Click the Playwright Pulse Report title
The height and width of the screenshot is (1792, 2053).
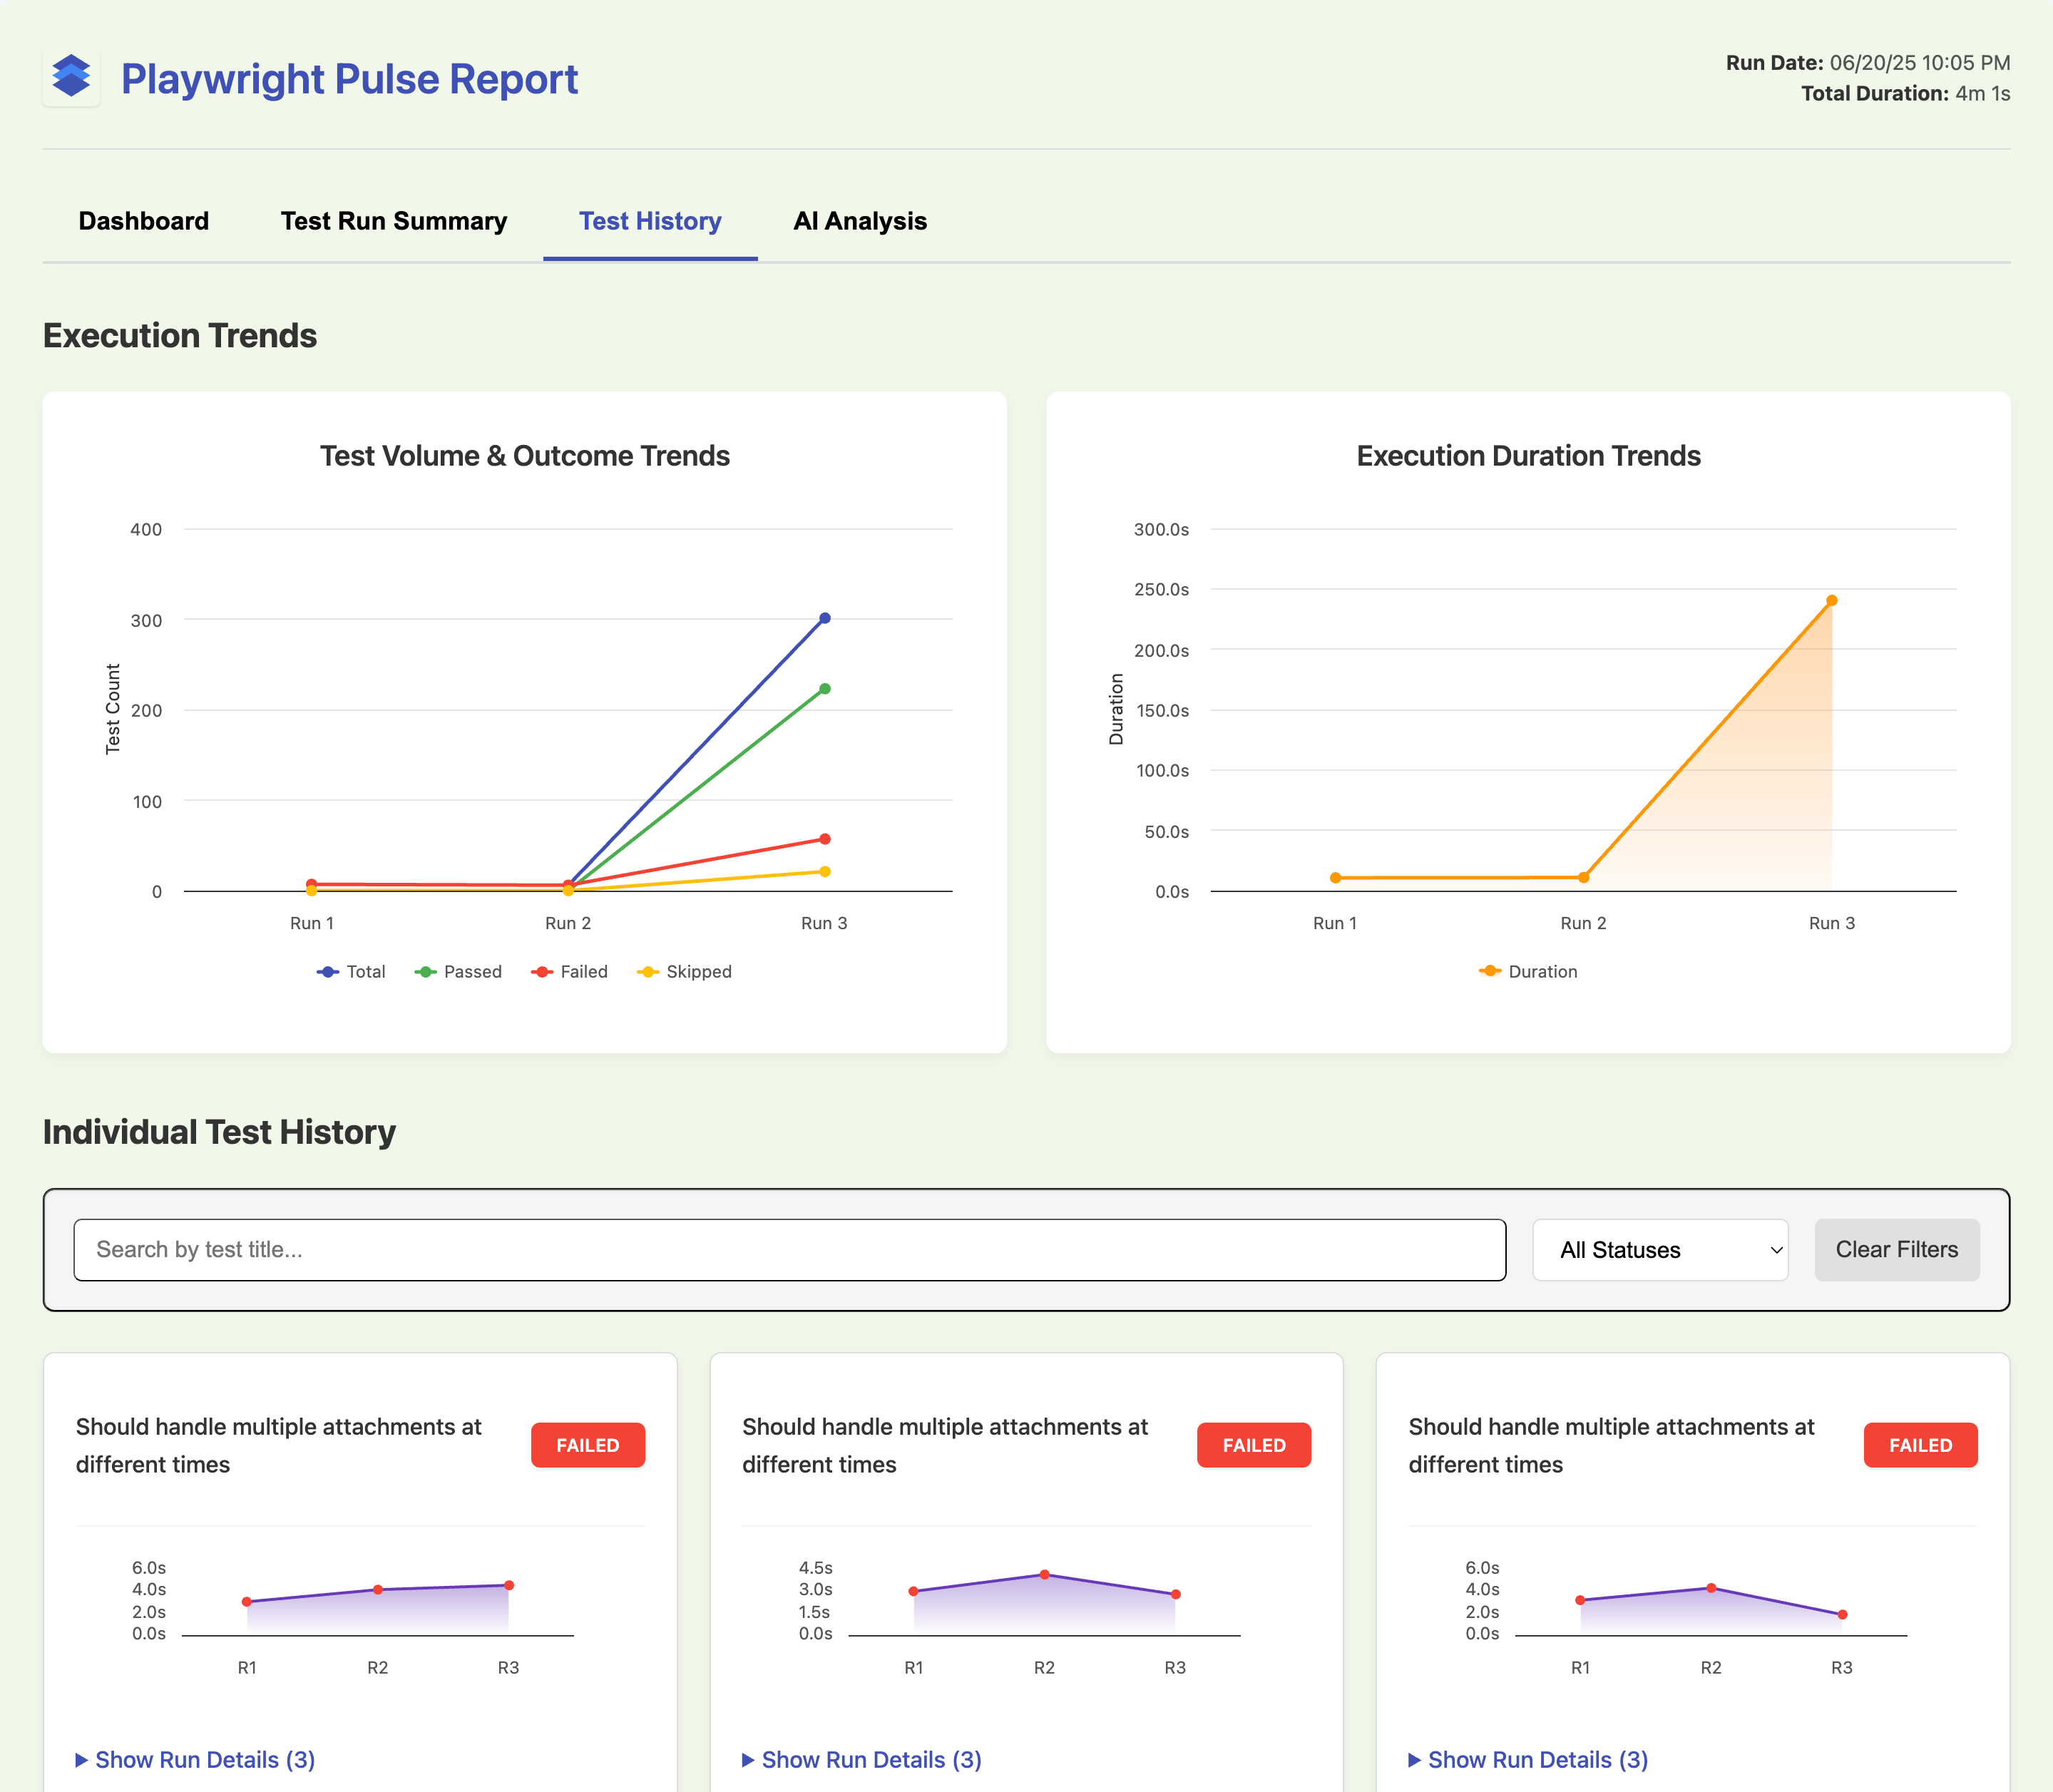point(349,79)
